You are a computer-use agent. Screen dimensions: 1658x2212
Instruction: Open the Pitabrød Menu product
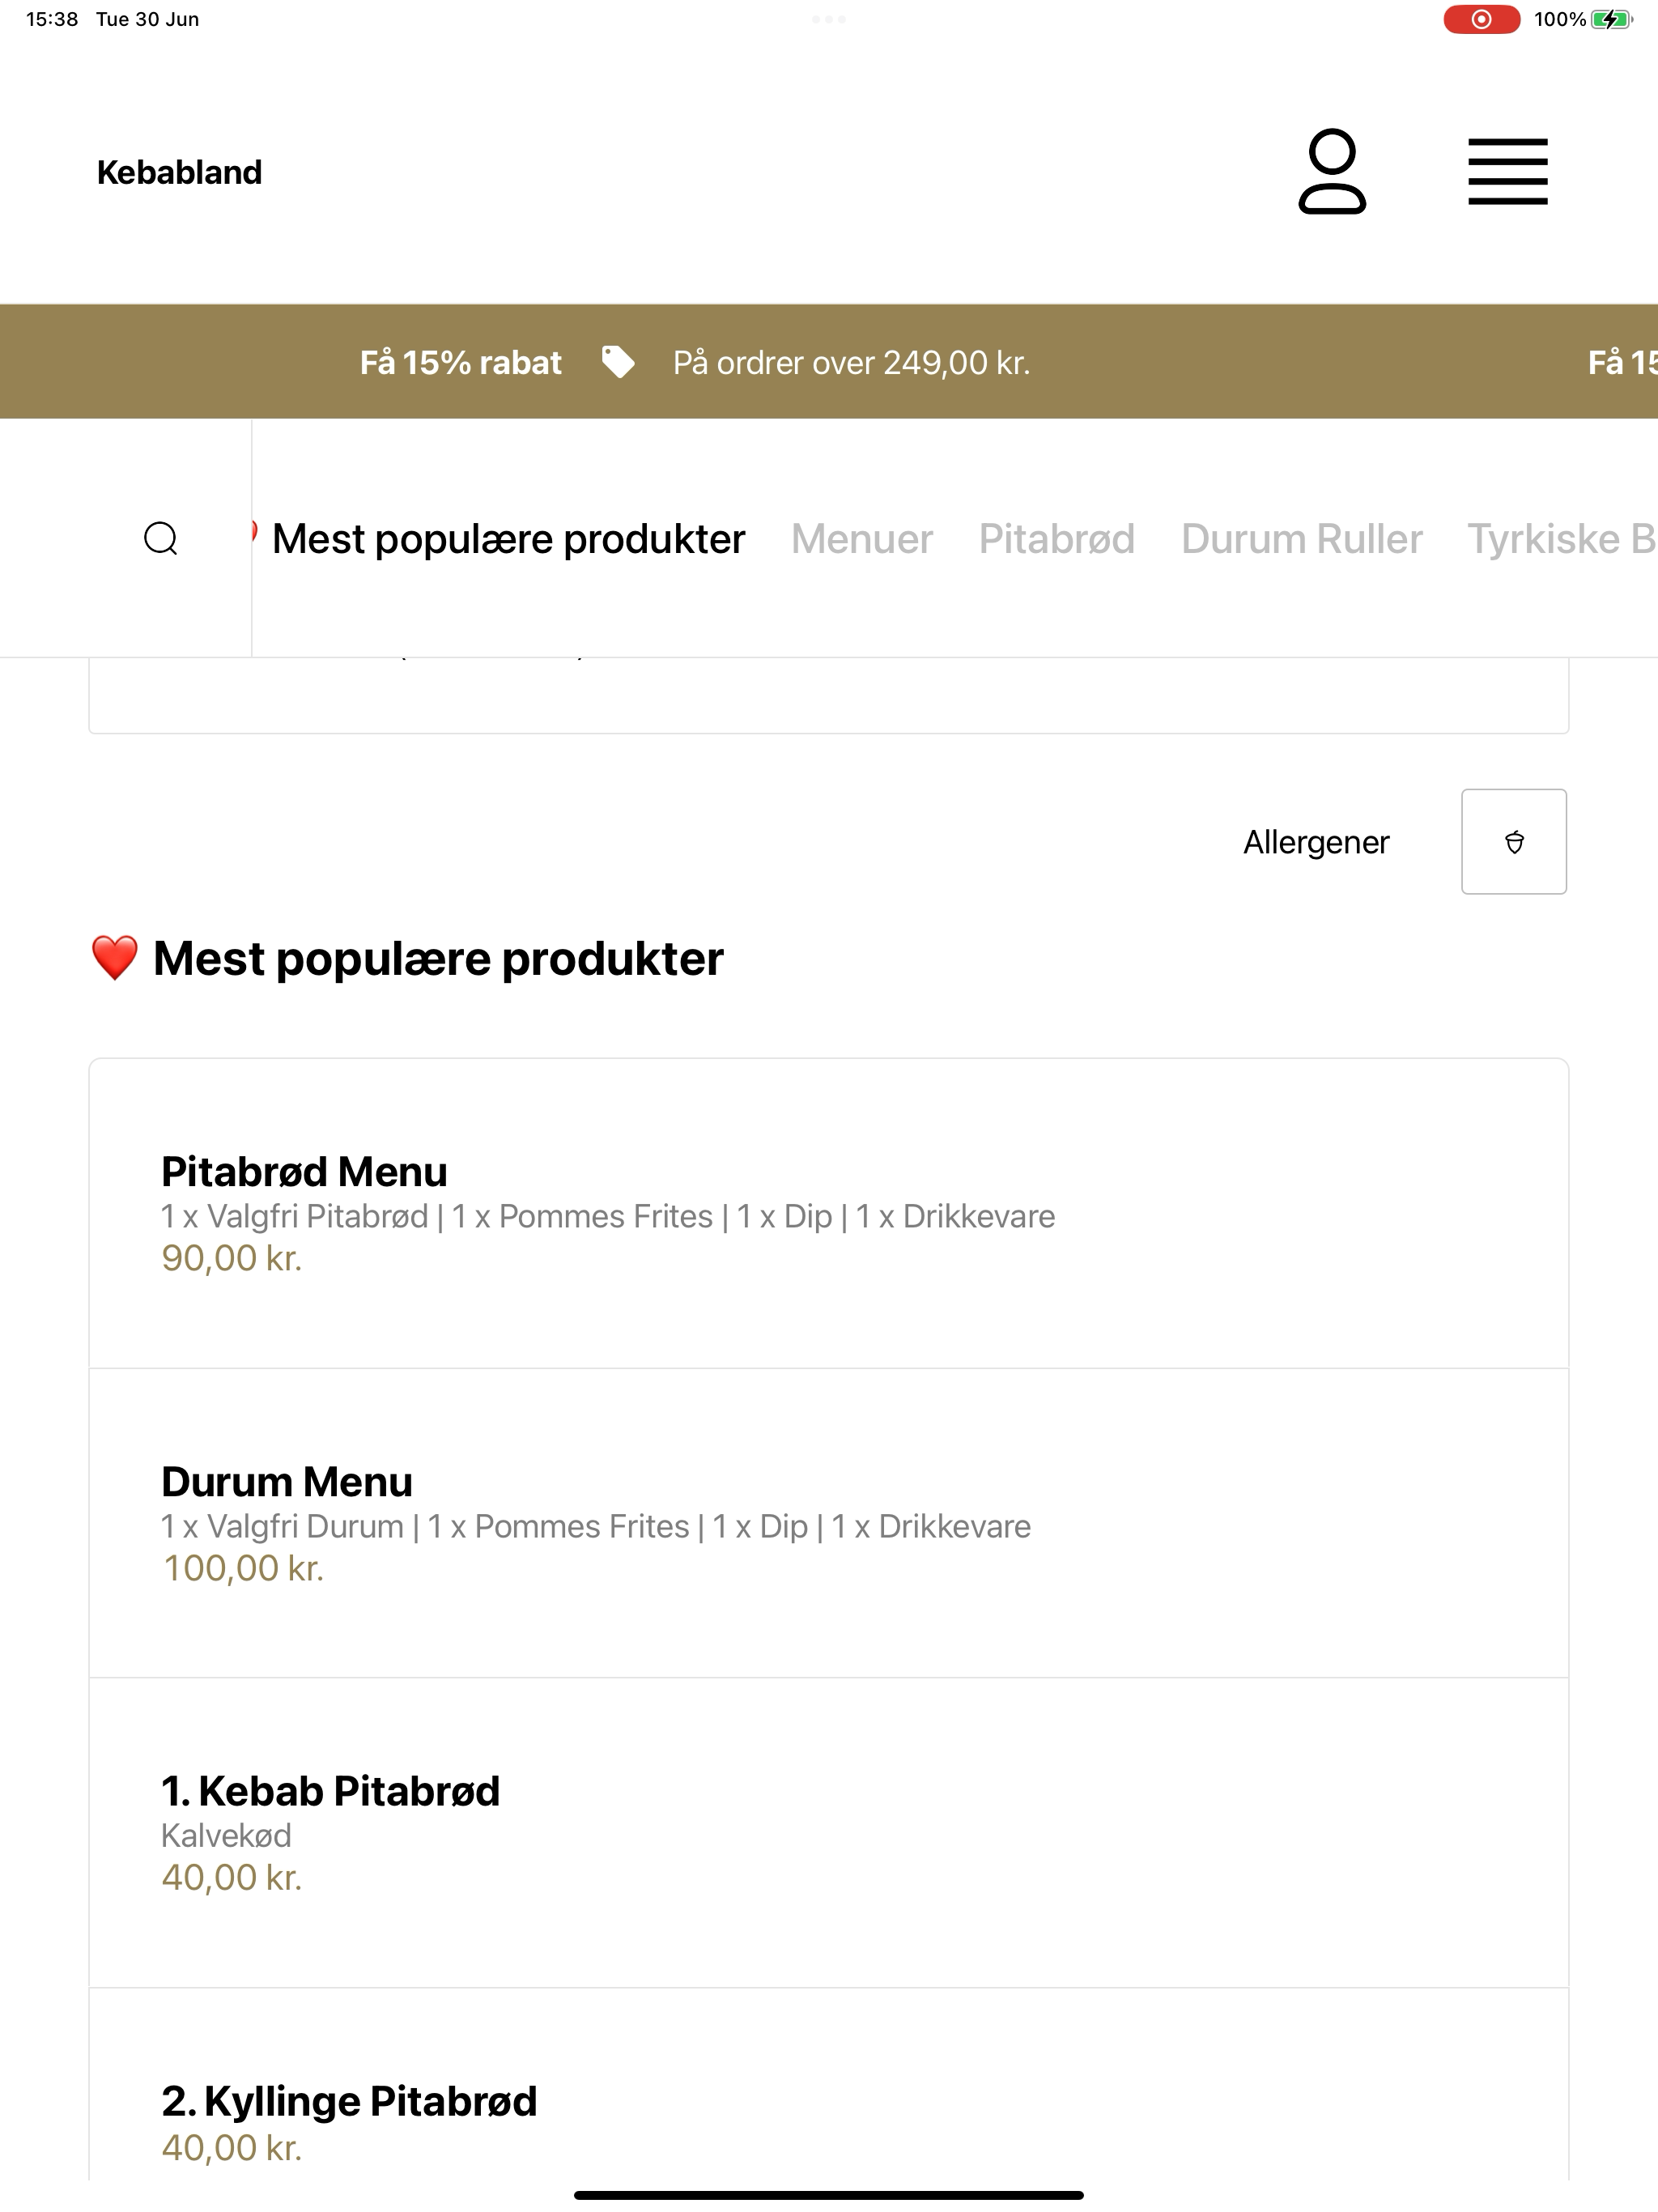(x=829, y=1213)
